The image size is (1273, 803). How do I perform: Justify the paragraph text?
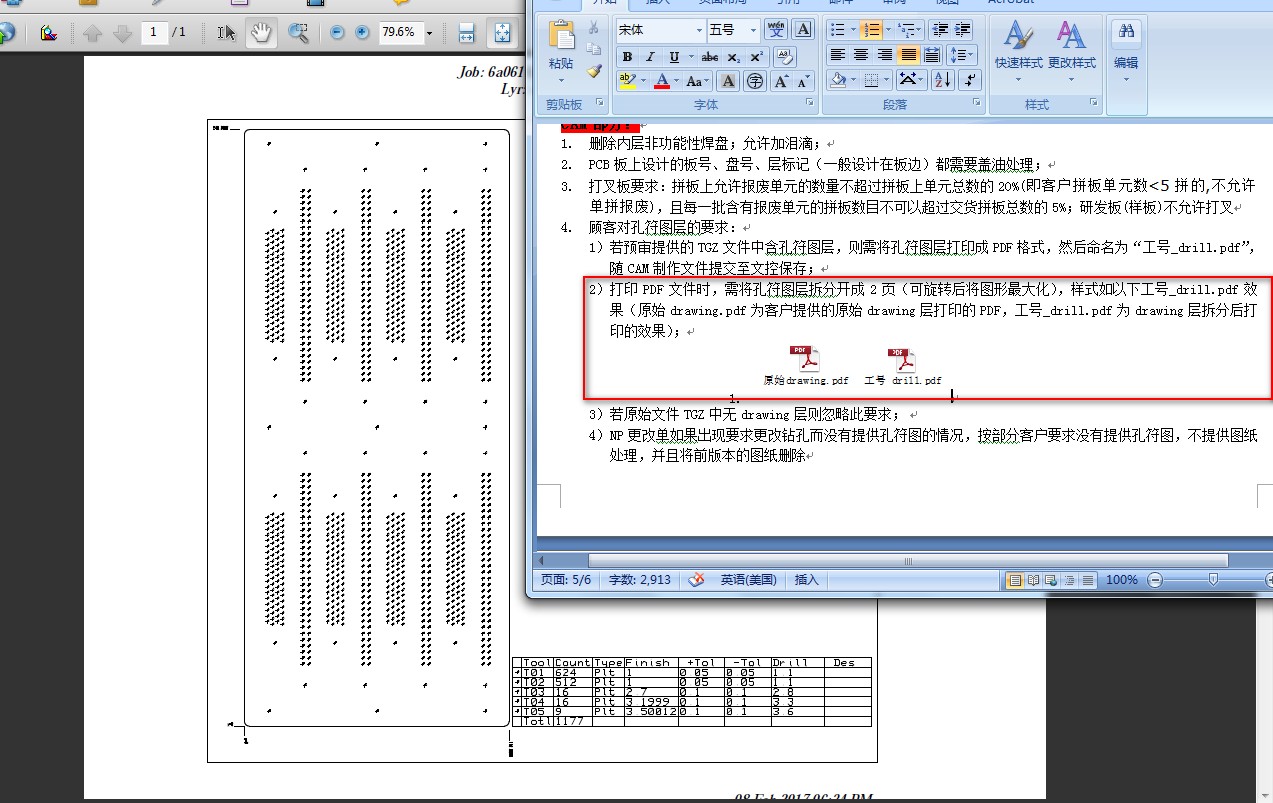(x=908, y=55)
